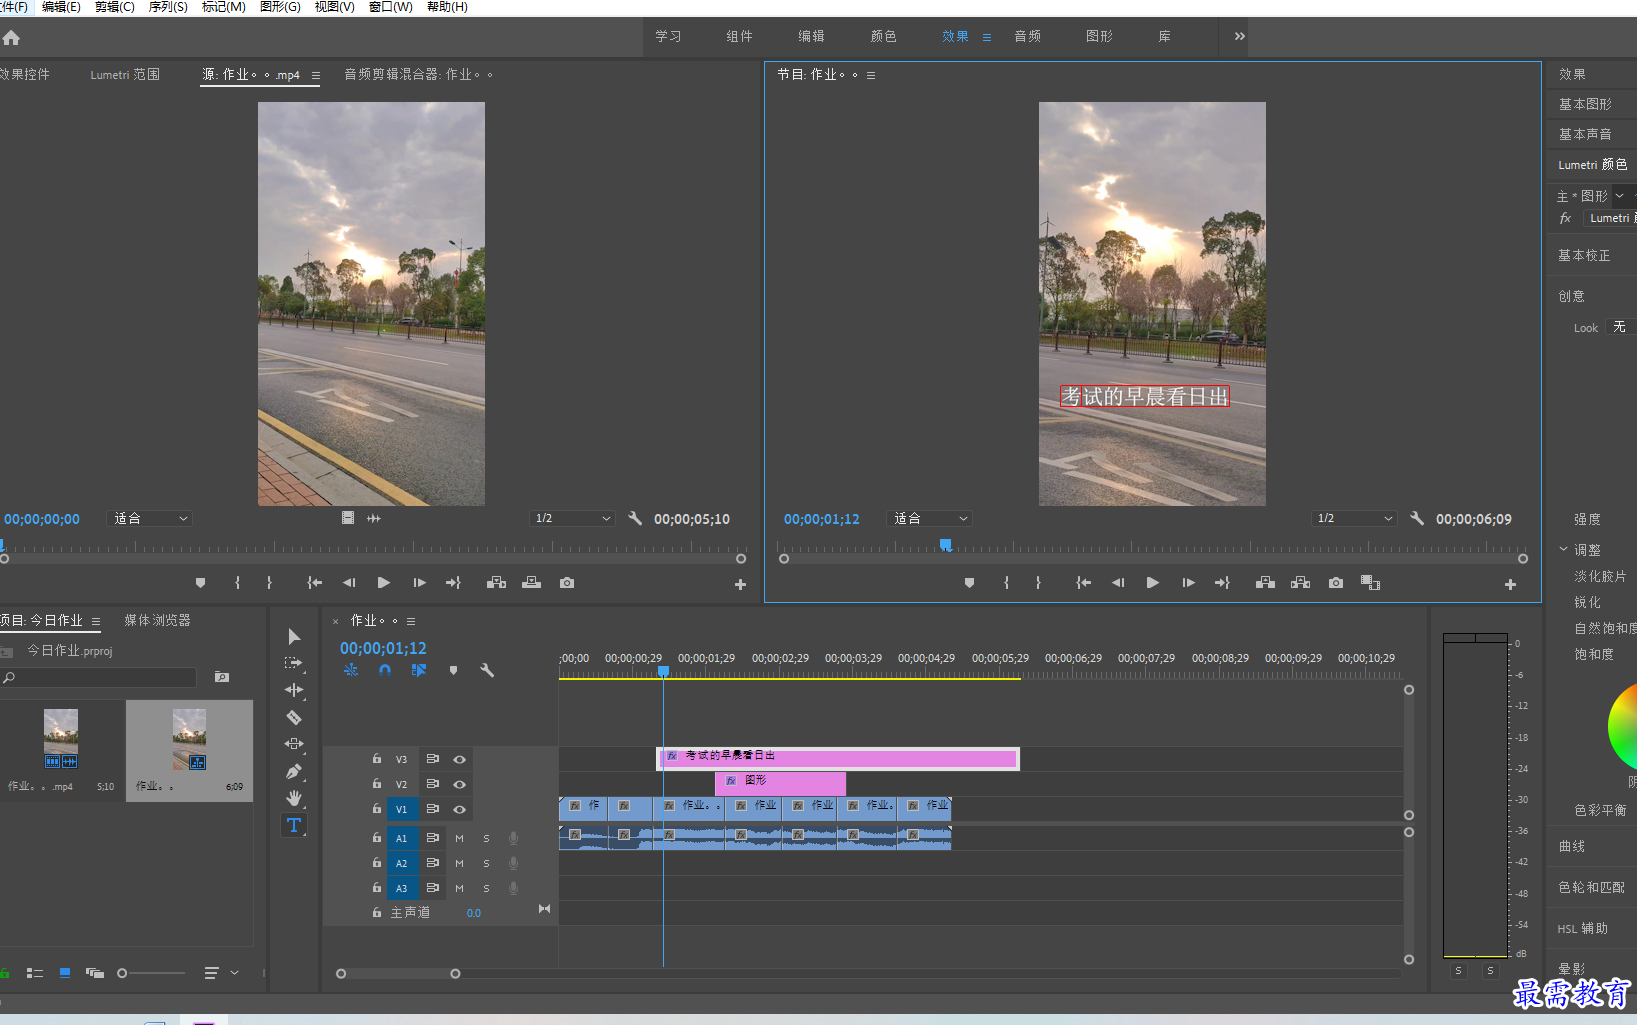The height and width of the screenshot is (1025, 1637).
Task: Open source monitor zoom dropdown 适合
Action: click(x=150, y=518)
